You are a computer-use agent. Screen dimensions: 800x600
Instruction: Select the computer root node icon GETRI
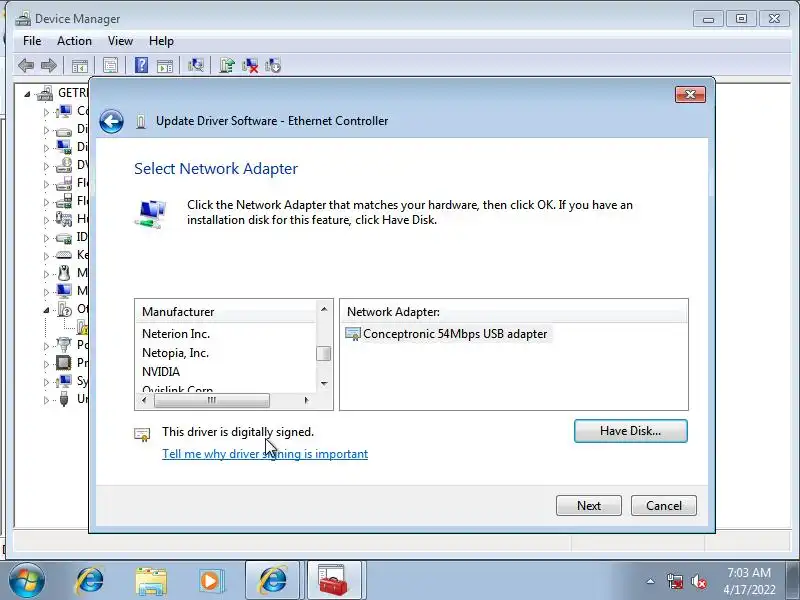(45, 93)
